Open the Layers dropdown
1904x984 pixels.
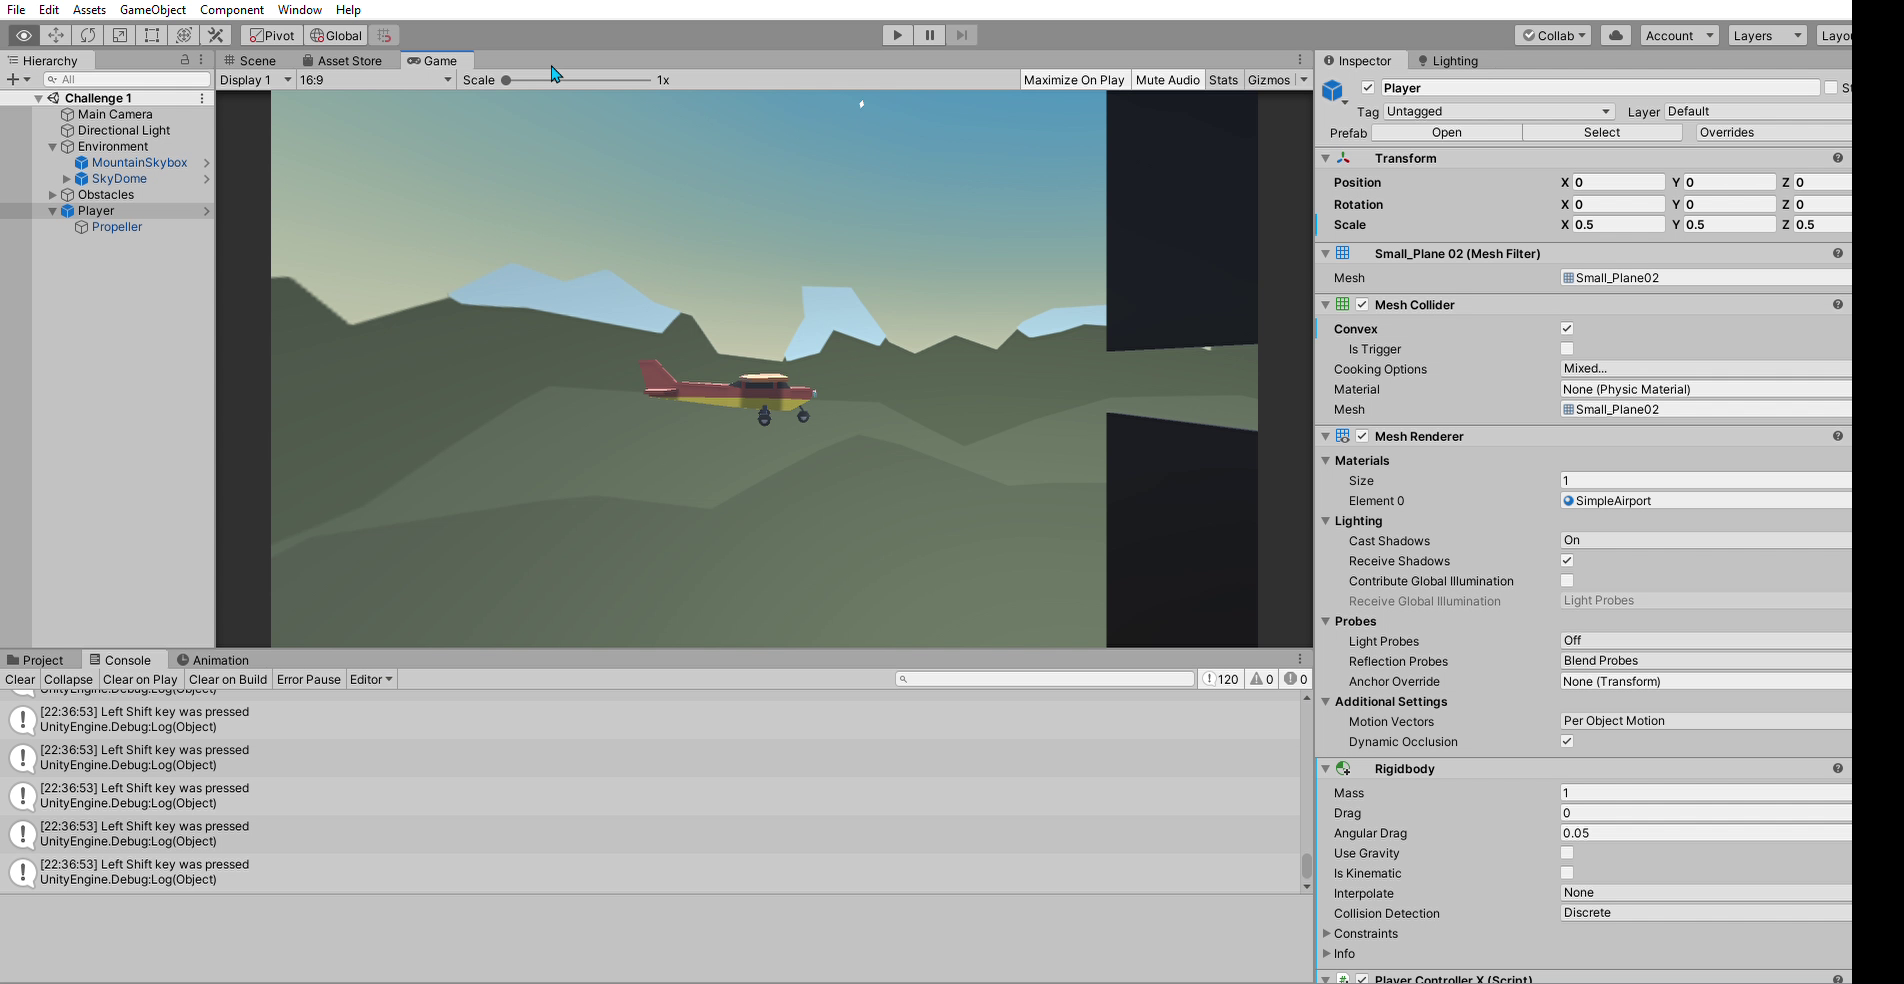(x=1766, y=35)
